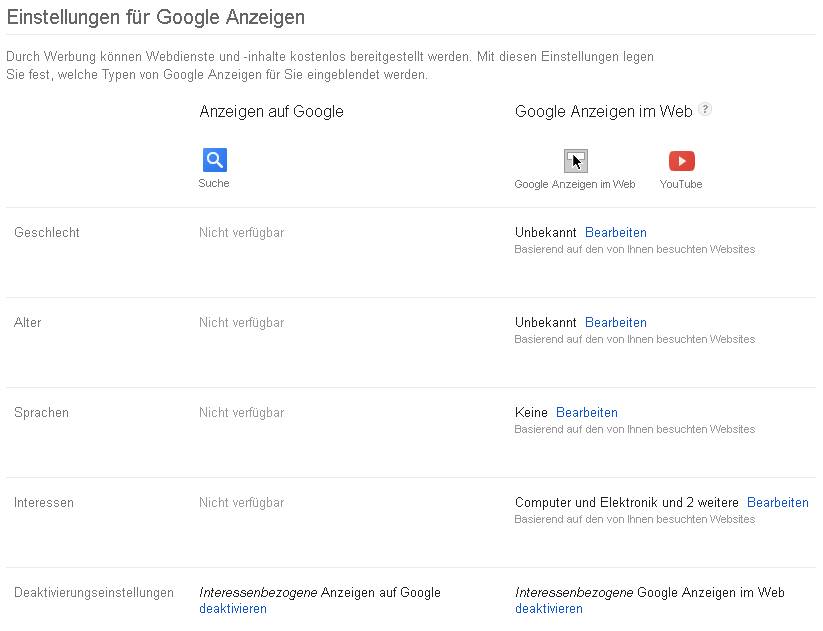This screenshot has width=823, height=631.
Task: Click the 'Google Anzeigen im Web' column heading
Action: pos(604,111)
